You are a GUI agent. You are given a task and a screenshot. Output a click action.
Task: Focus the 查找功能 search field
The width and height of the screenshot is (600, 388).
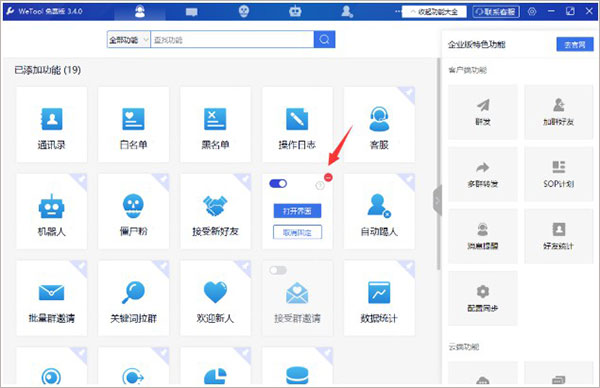pos(232,39)
